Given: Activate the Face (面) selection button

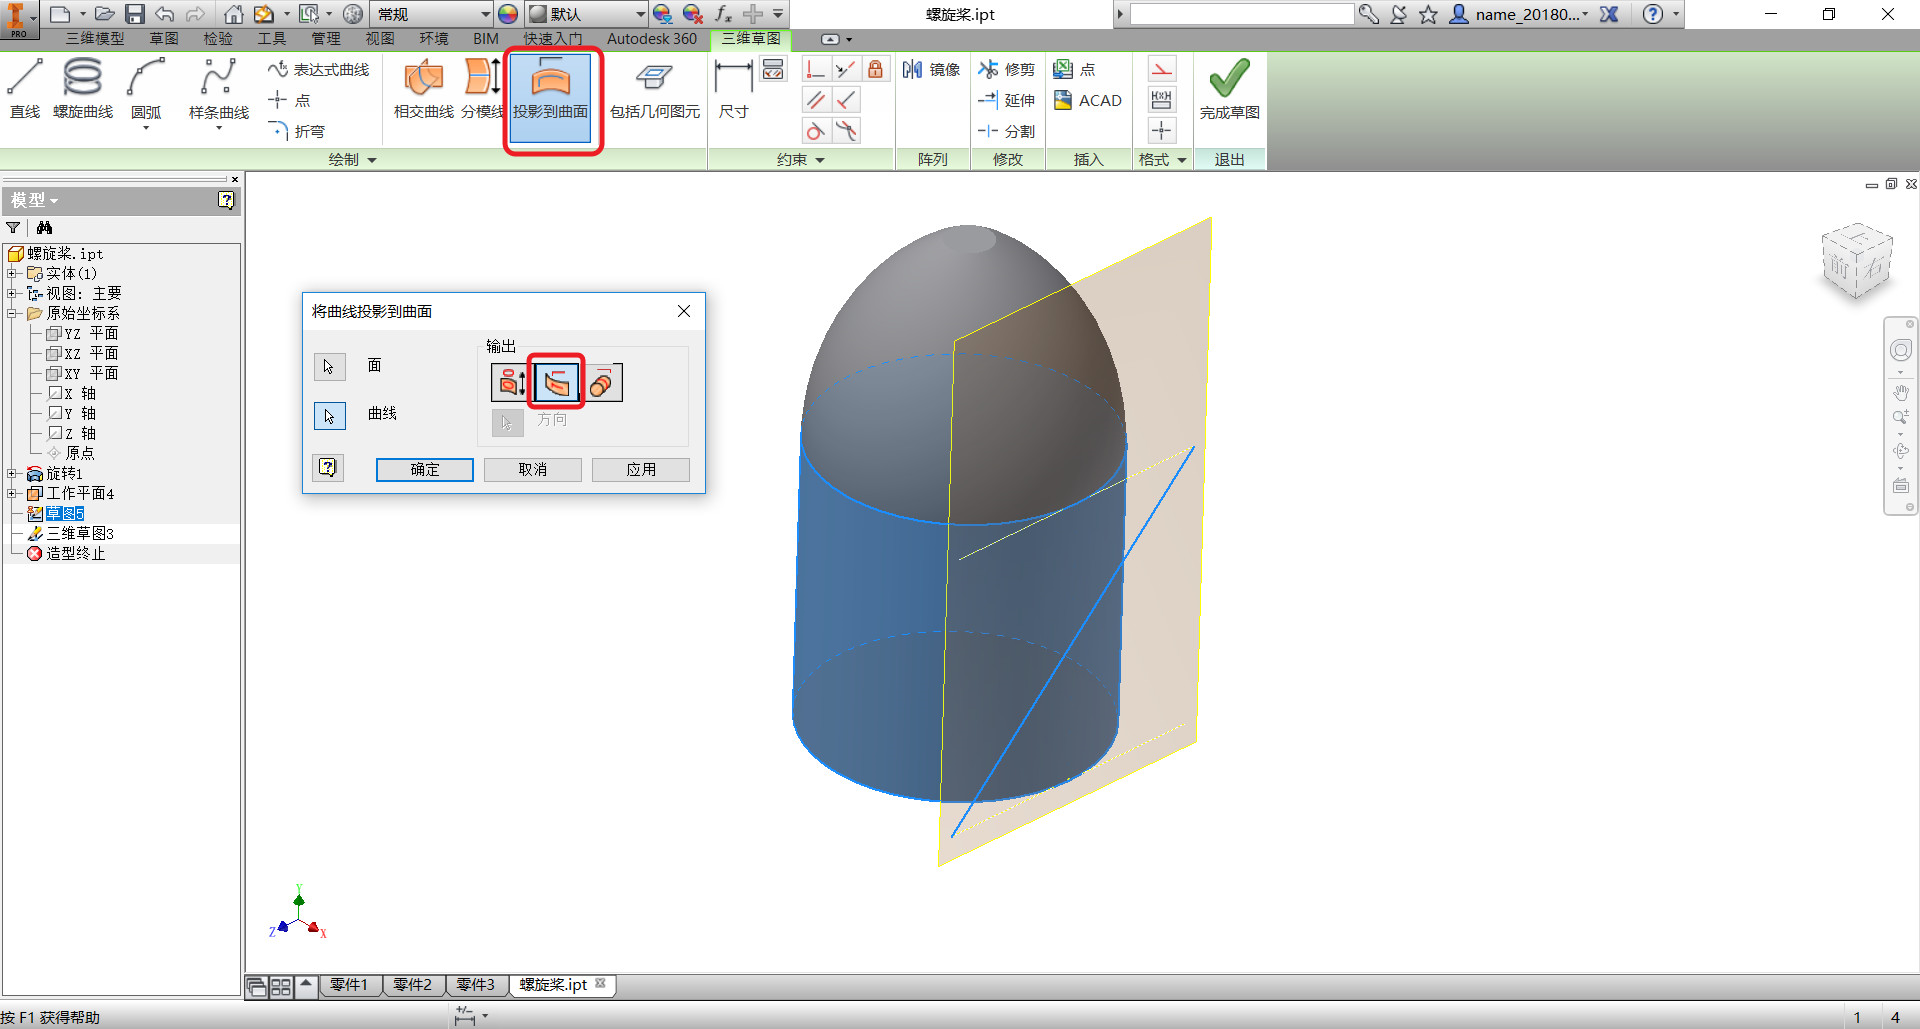Looking at the screenshot, I should 329,366.
